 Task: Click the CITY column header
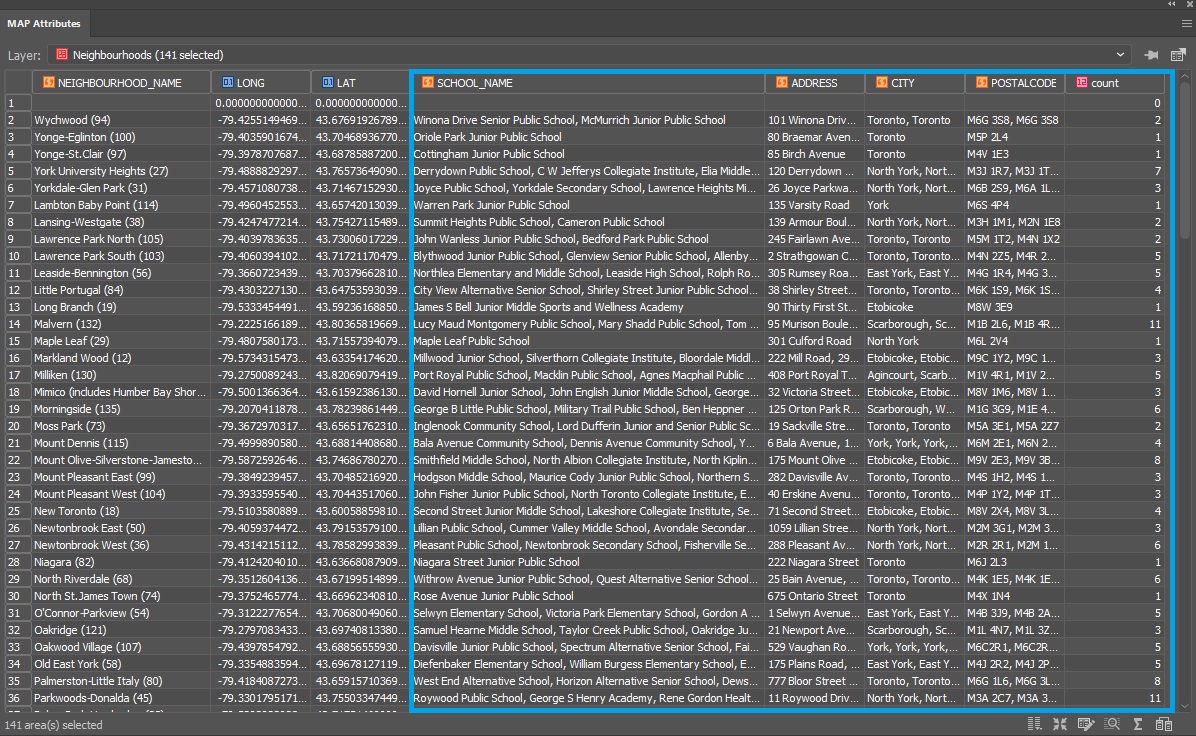coord(914,82)
